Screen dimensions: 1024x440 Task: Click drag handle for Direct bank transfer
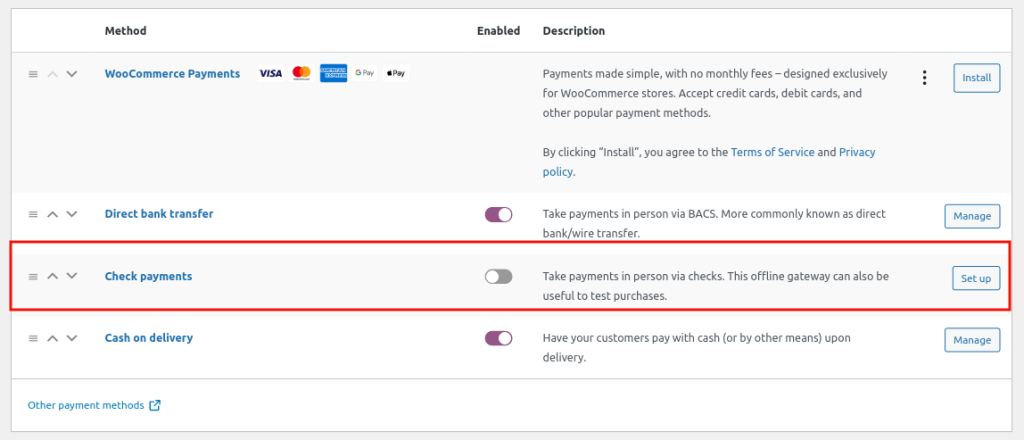[33, 214]
